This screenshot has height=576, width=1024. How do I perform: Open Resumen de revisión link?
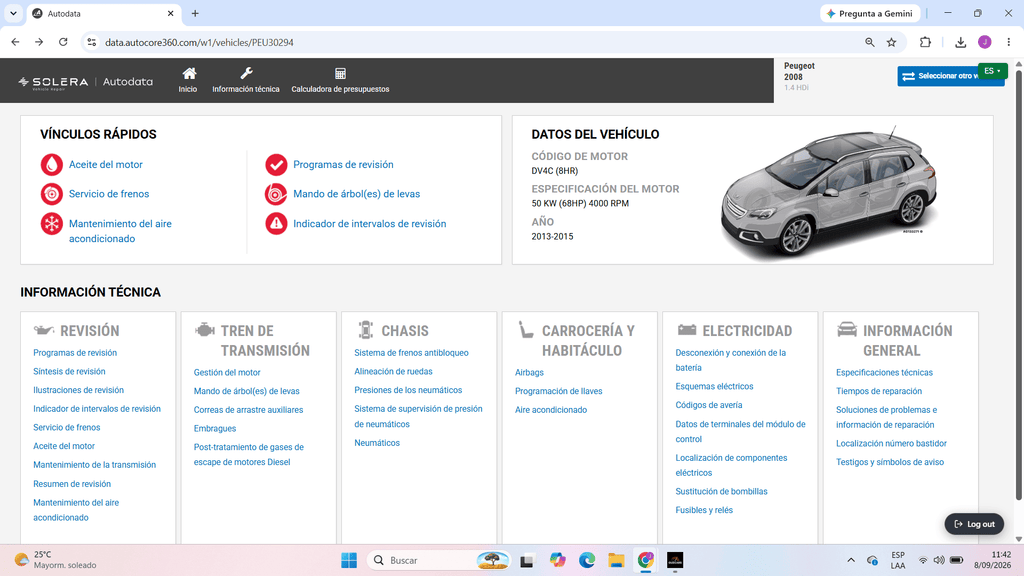coord(72,484)
